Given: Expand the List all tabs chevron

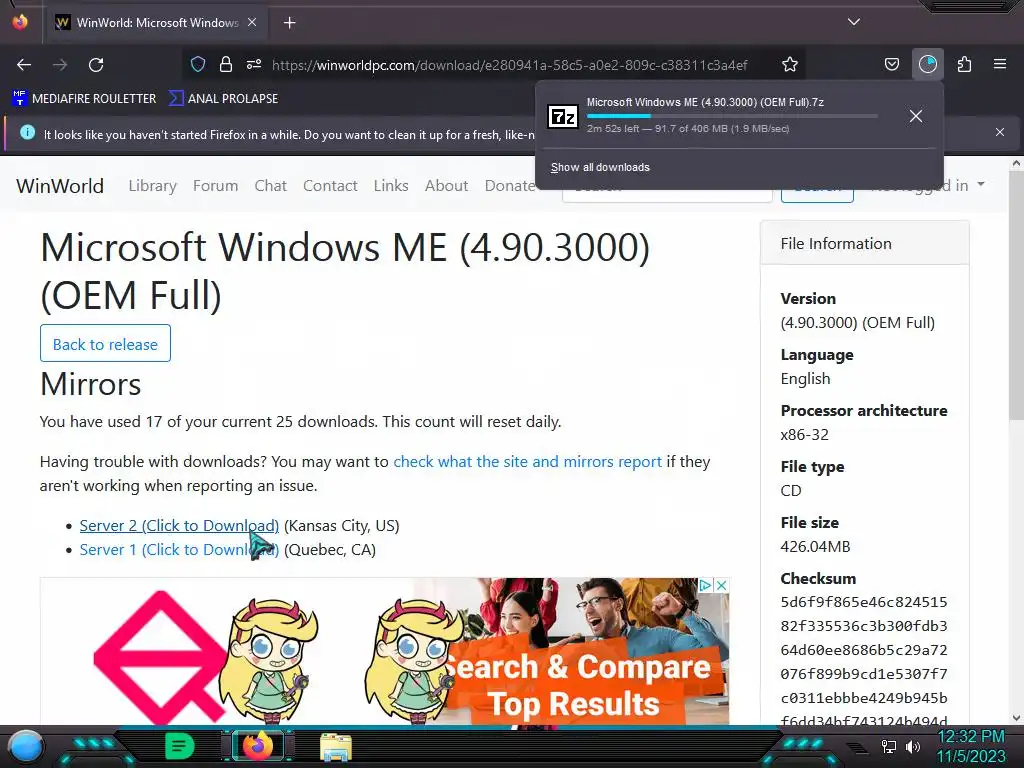Looking at the screenshot, I should pos(854,22).
